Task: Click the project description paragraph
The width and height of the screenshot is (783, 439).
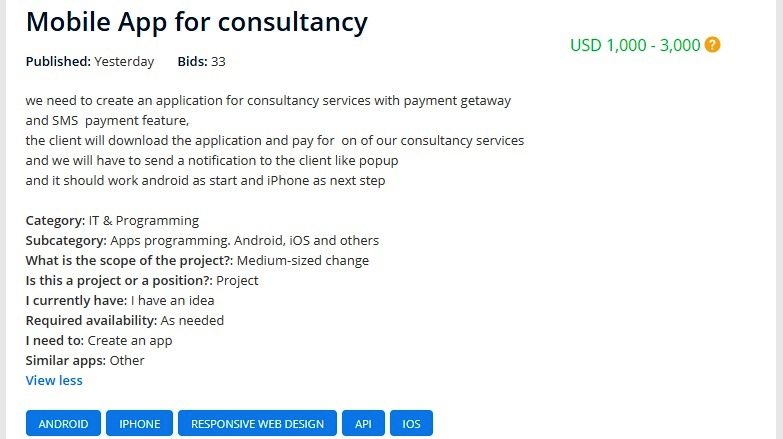Action: (x=270, y=140)
